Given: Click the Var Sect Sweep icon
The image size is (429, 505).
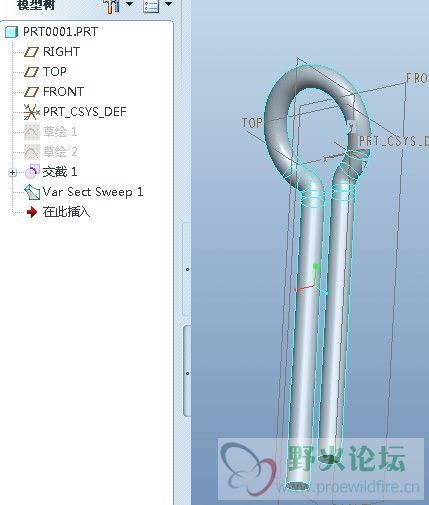Looking at the screenshot, I should click(32, 192).
